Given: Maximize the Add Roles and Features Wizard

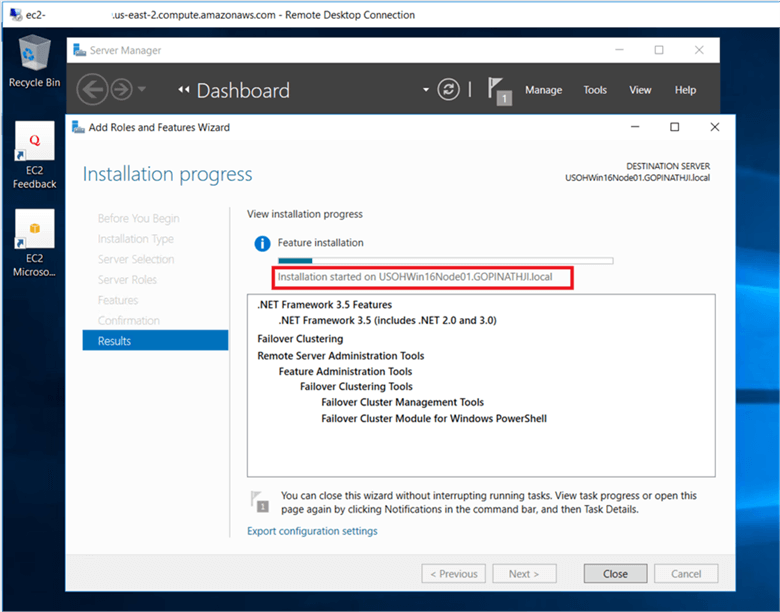Looking at the screenshot, I should (675, 127).
